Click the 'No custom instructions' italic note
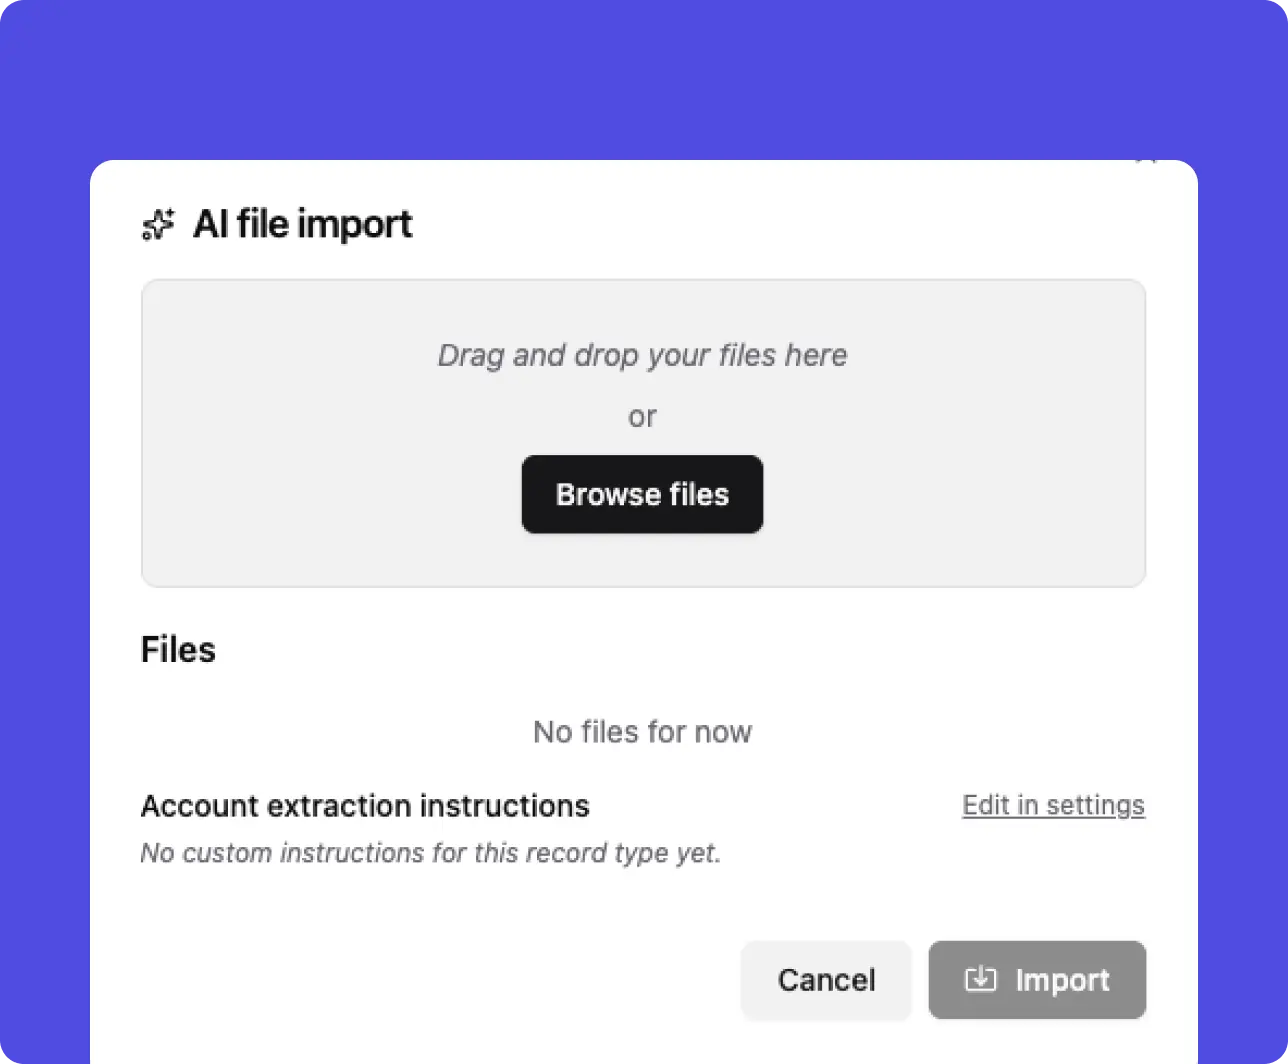The width and height of the screenshot is (1288, 1064). (430, 853)
